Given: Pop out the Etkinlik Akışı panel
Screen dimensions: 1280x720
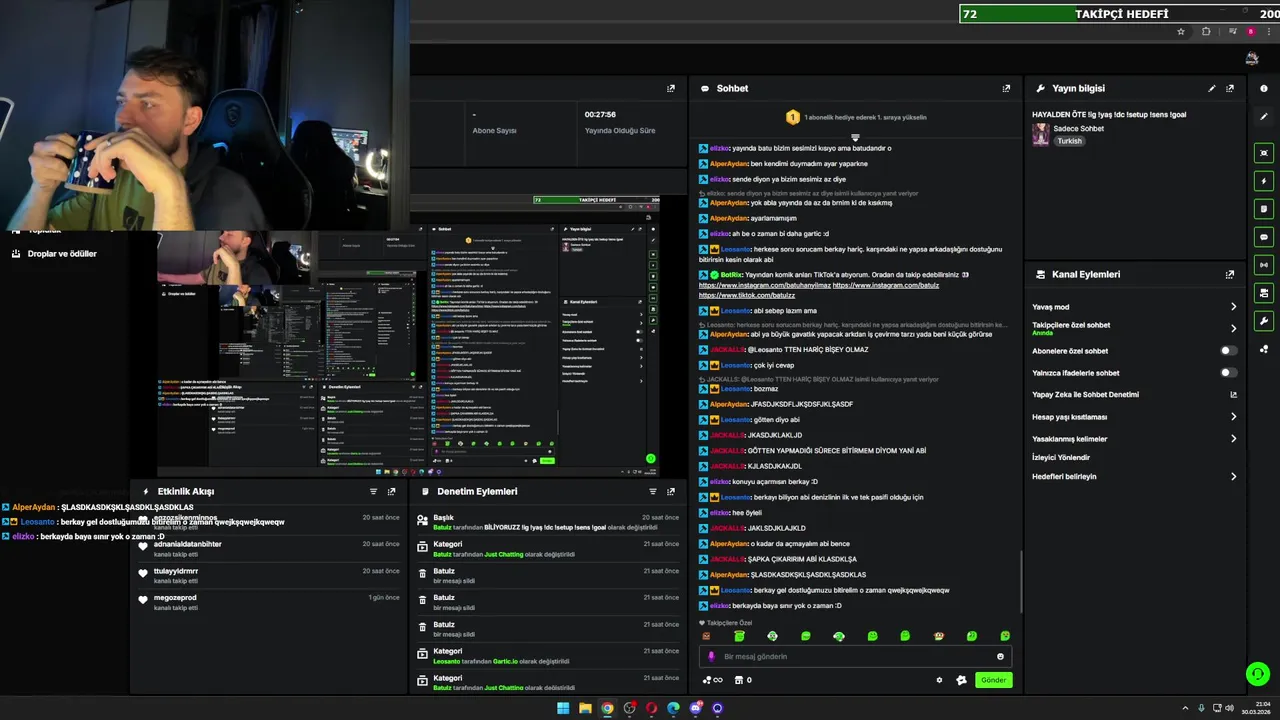Looking at the screenshot, I should click(x=391, y=491).
